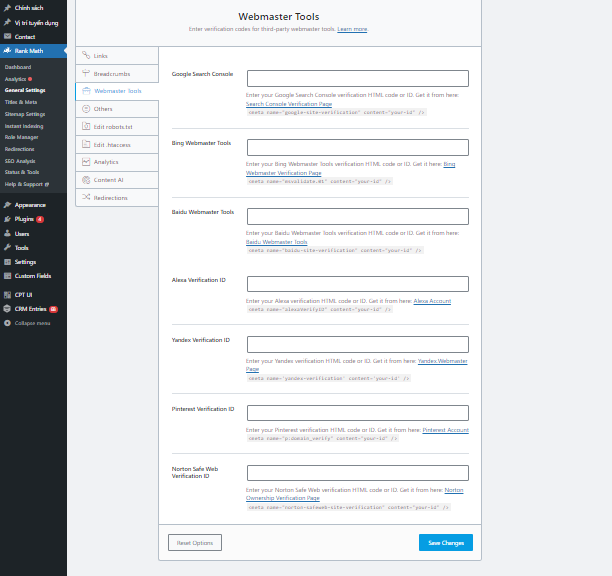Follow the Learn more link
Image resolution: width=612 pixels, height=576 pixels.
click(352, 29)
